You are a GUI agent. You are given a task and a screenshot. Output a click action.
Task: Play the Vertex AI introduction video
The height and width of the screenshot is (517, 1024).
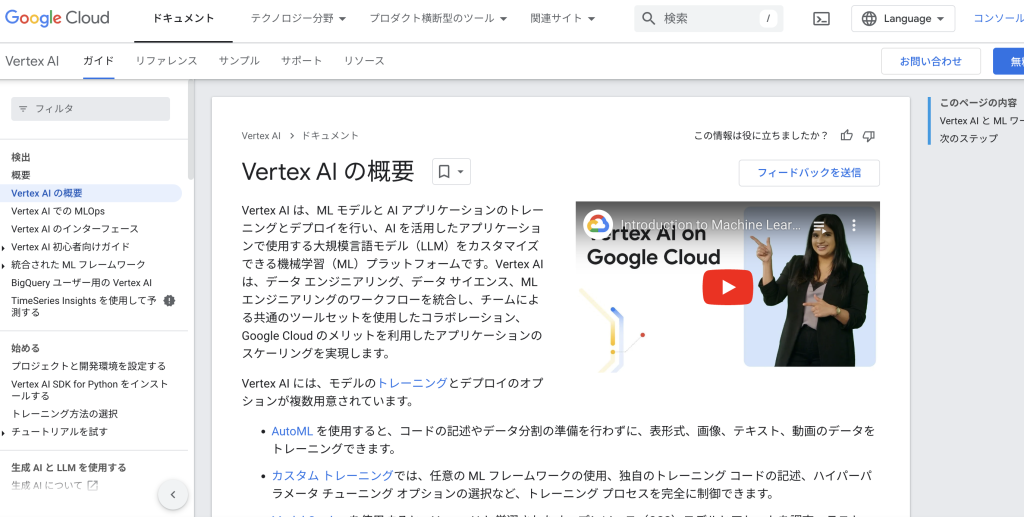point(727,287)
